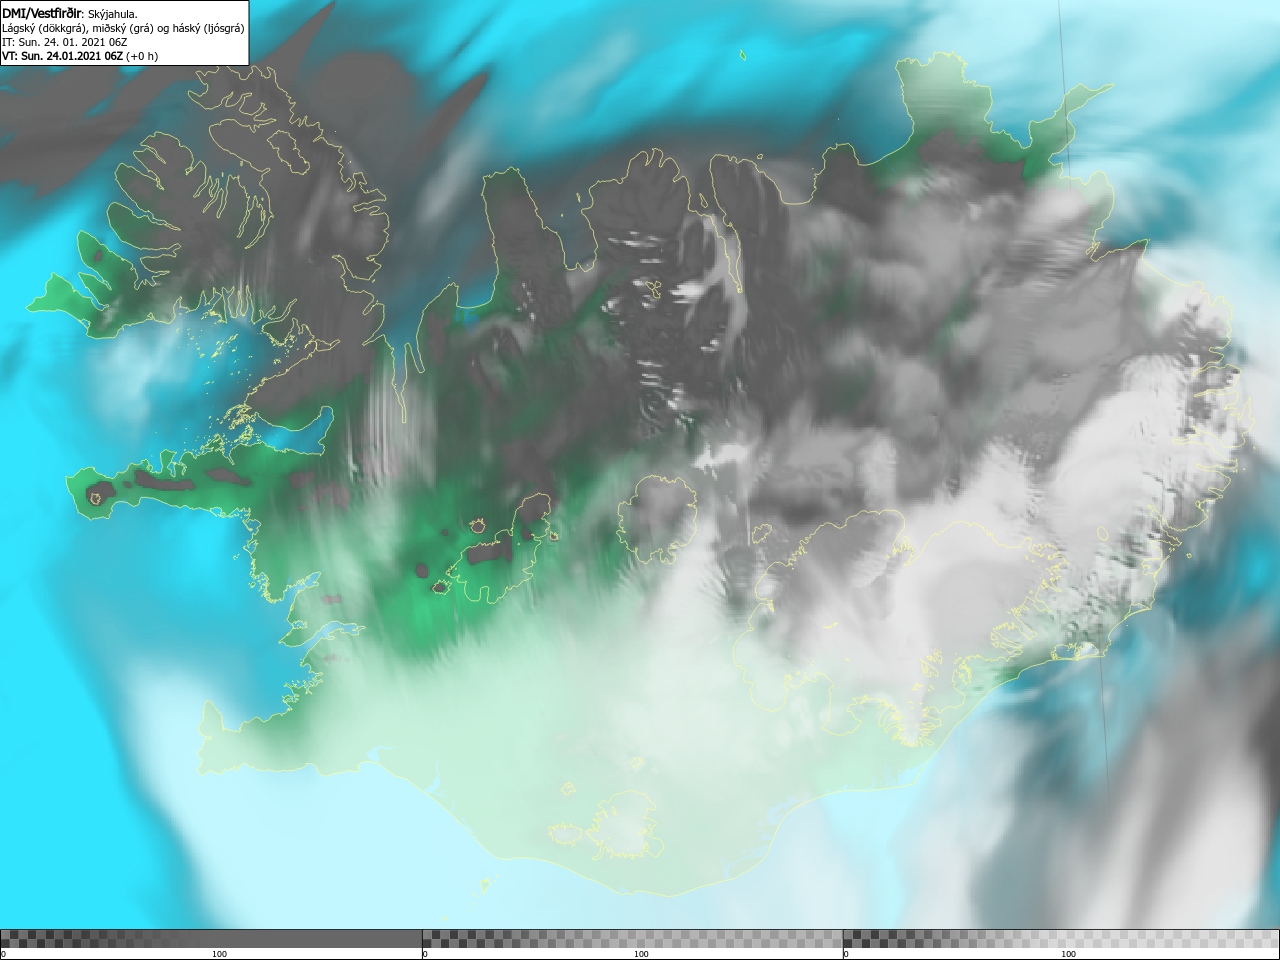Select the 'Lágský (dökkgrá), miðský (grá)' legend line
This screenshot has height=960, width=1280.
coord(123,28)
